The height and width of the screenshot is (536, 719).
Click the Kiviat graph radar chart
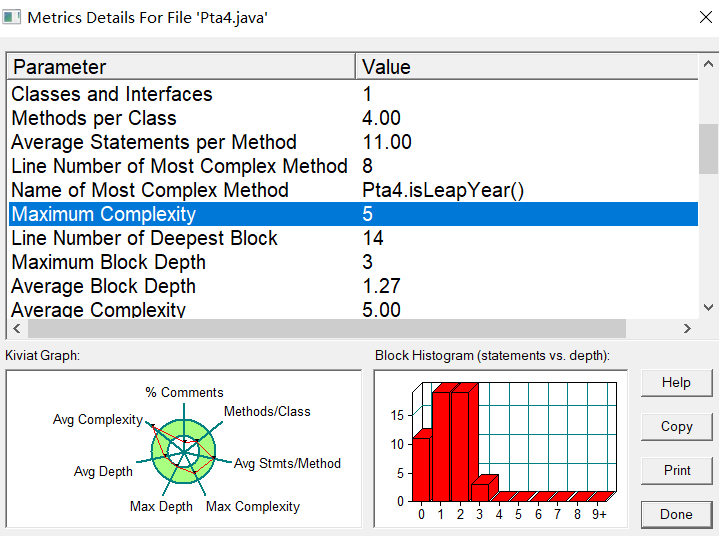[x=183, y=452]
